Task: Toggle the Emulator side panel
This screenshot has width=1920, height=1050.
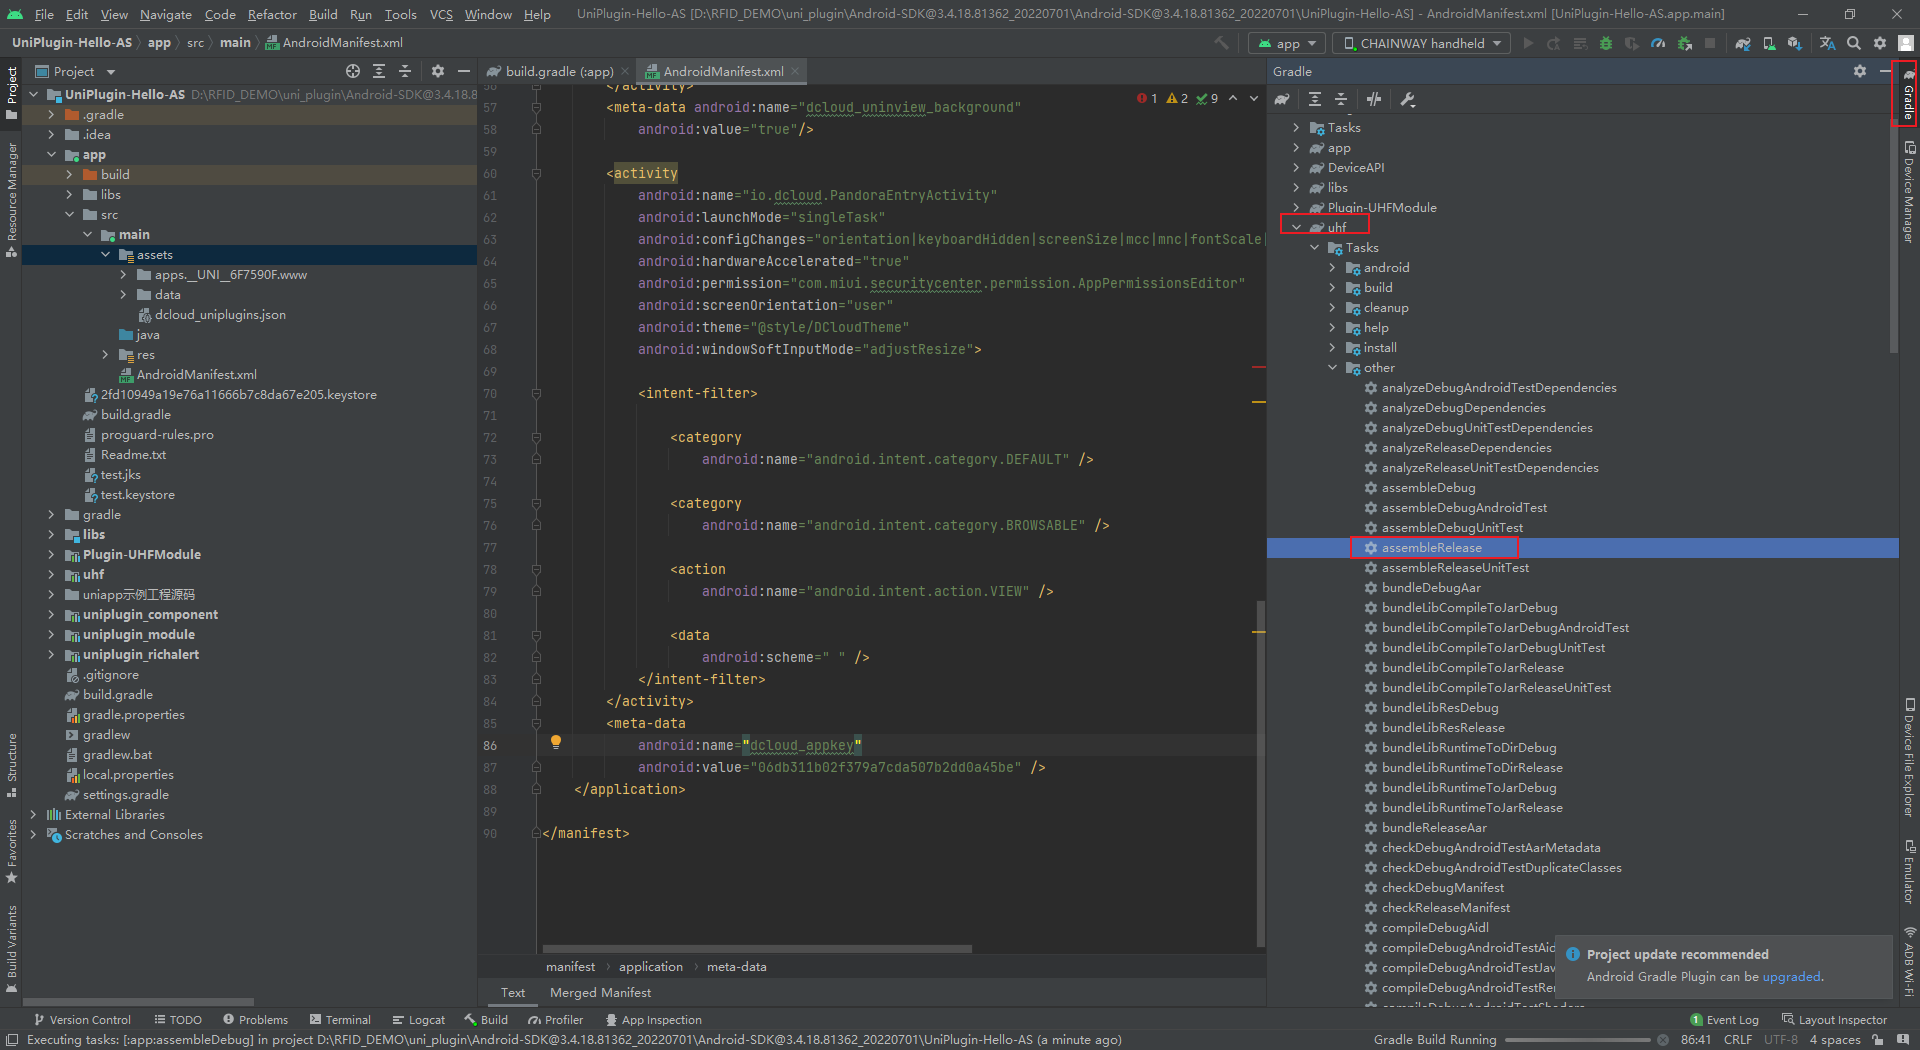Action: [1908, 870]
